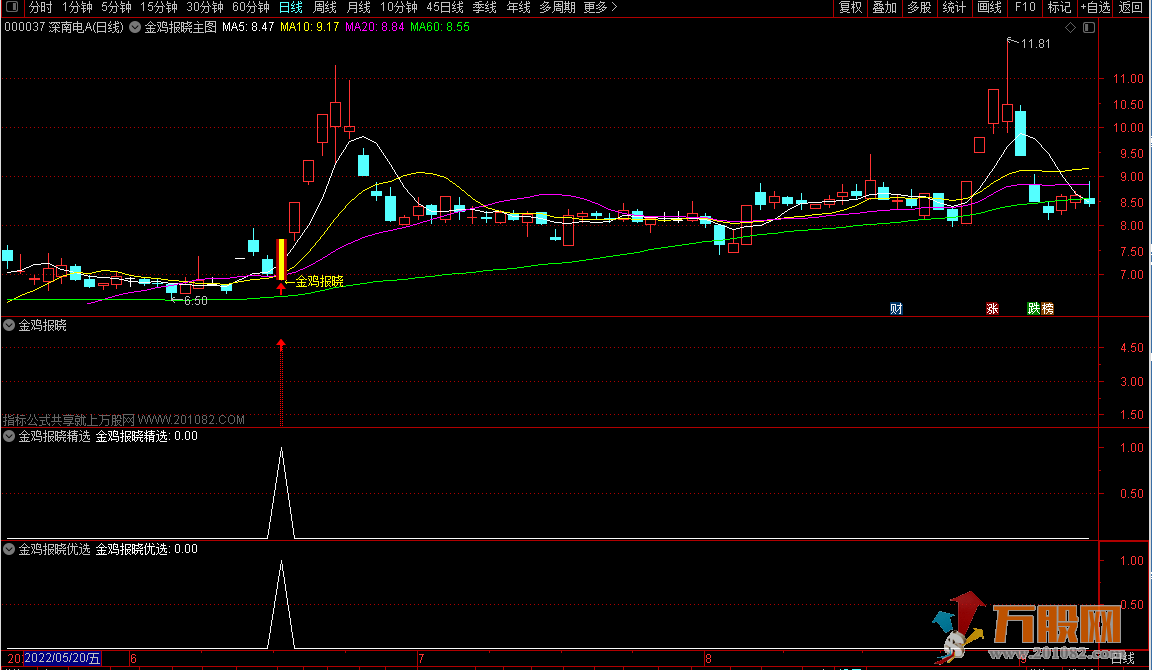Click the 日线 label at bottom right
This screenshot has height=670, width=1152.
click(1123, 659)
